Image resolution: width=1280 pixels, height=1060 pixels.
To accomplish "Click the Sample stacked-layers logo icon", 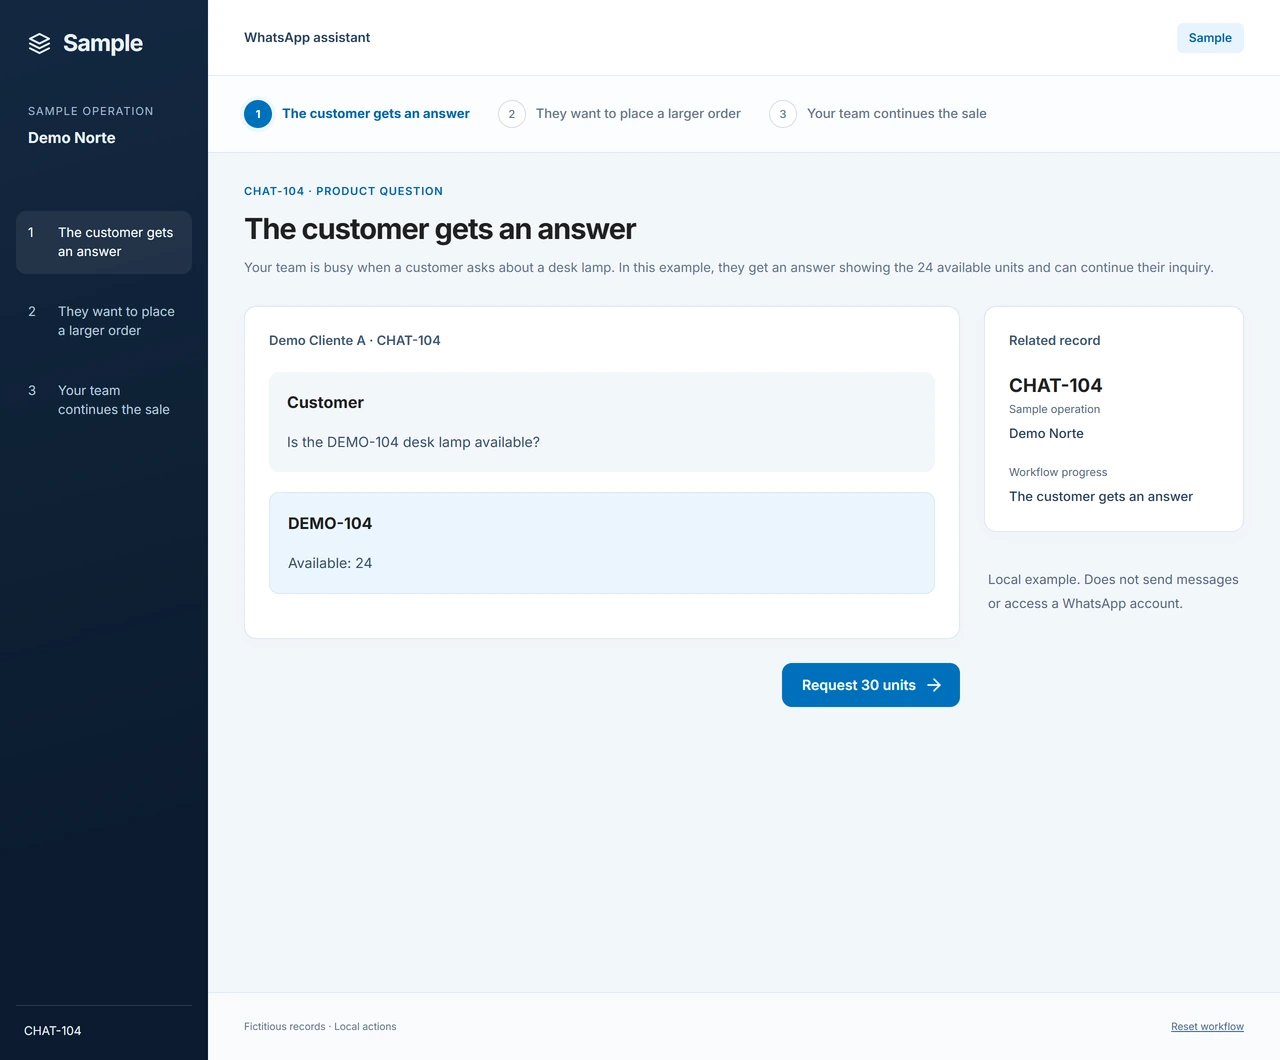I will (39, 43).
